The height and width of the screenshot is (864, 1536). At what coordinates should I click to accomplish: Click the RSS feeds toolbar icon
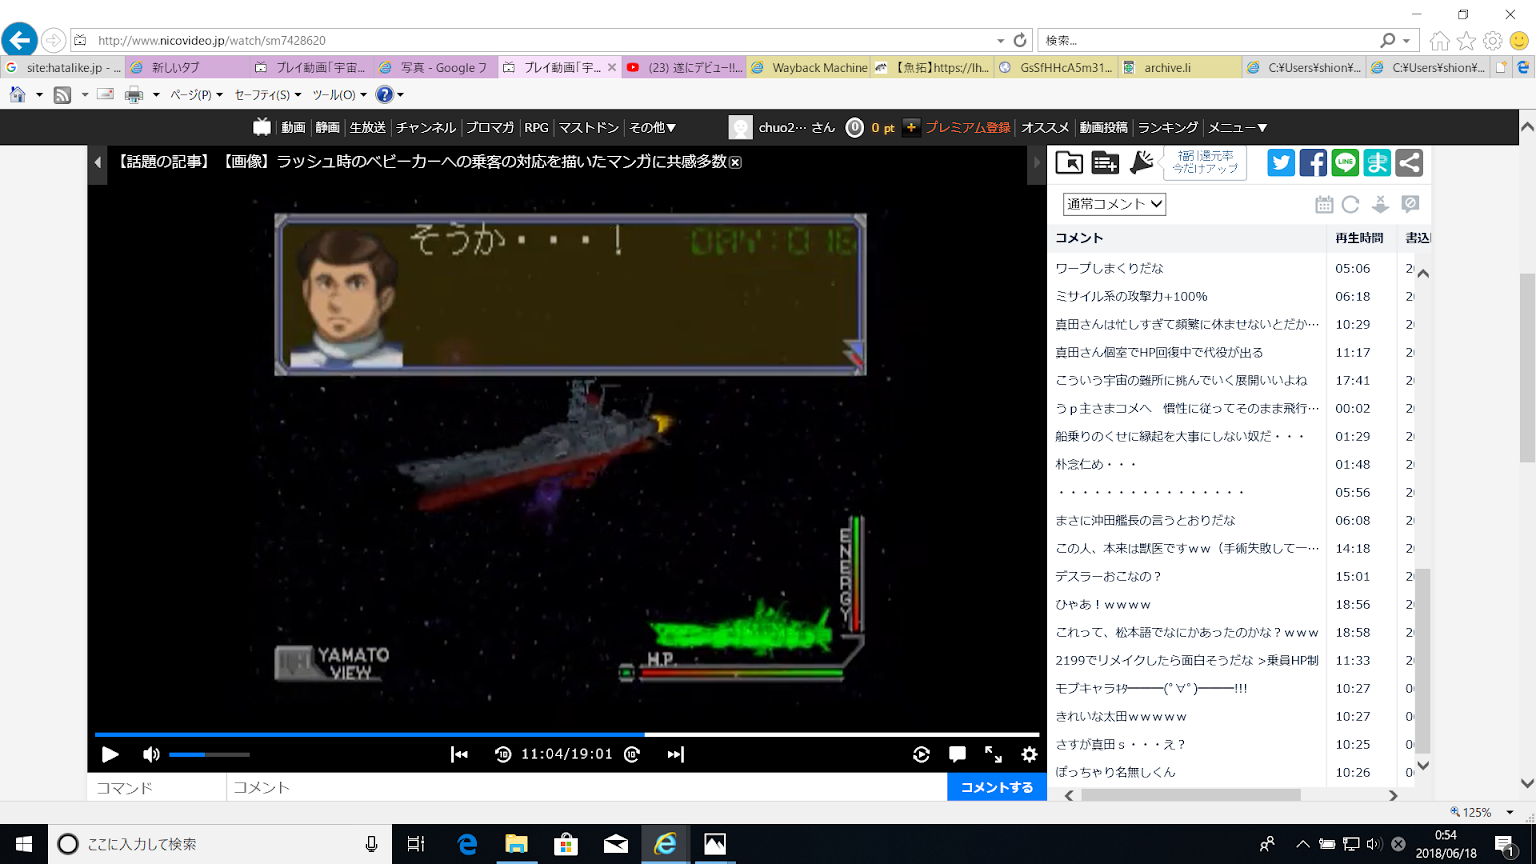62,95
